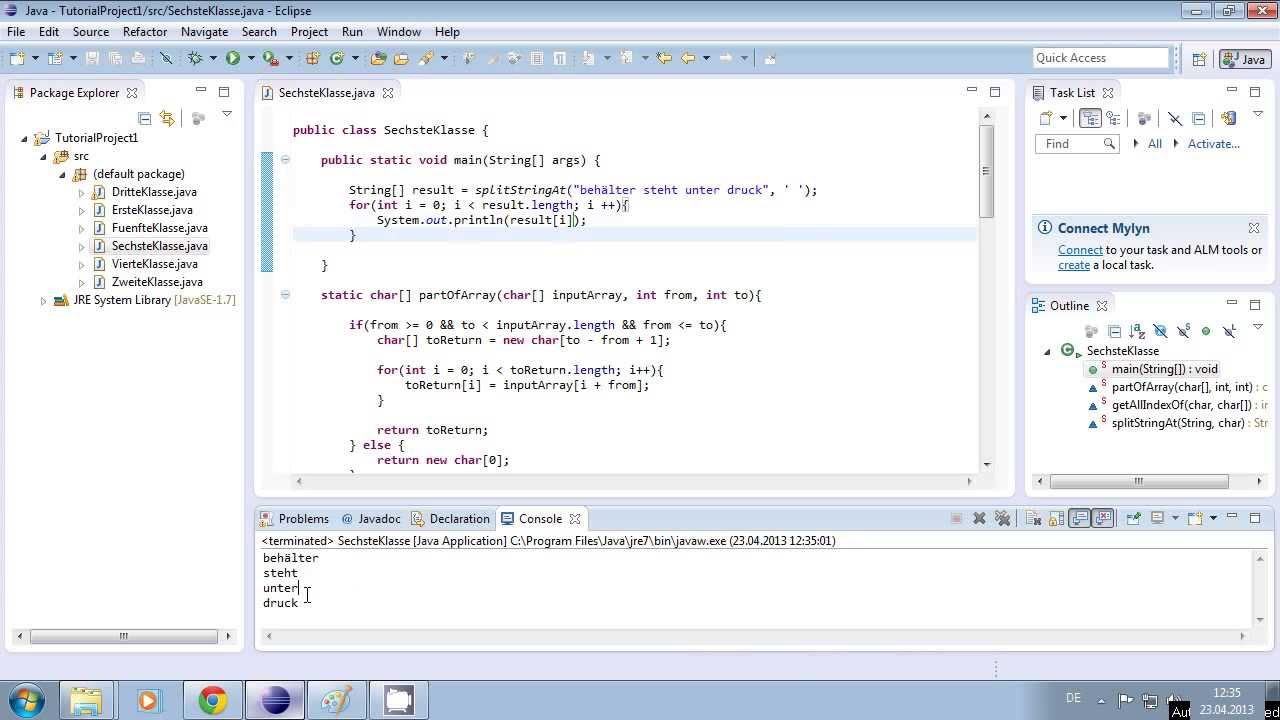1280x720 pixels.
Task: Toggle Show Console When Standard Out Changes
Action: coord(1080,518)
